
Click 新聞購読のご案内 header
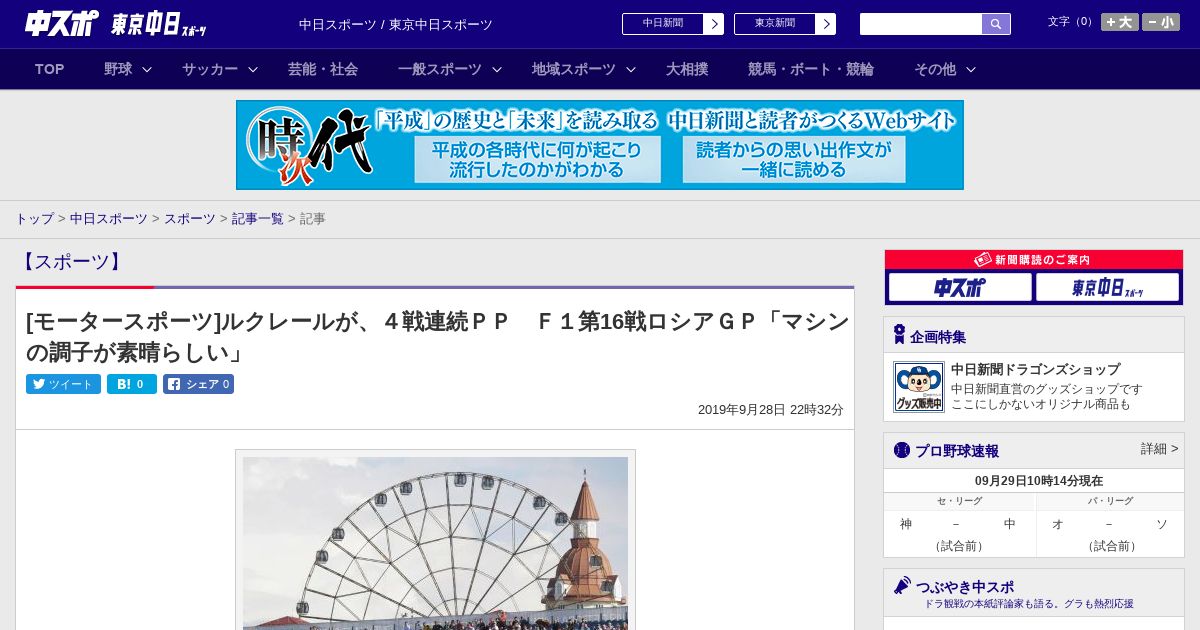1034,260
